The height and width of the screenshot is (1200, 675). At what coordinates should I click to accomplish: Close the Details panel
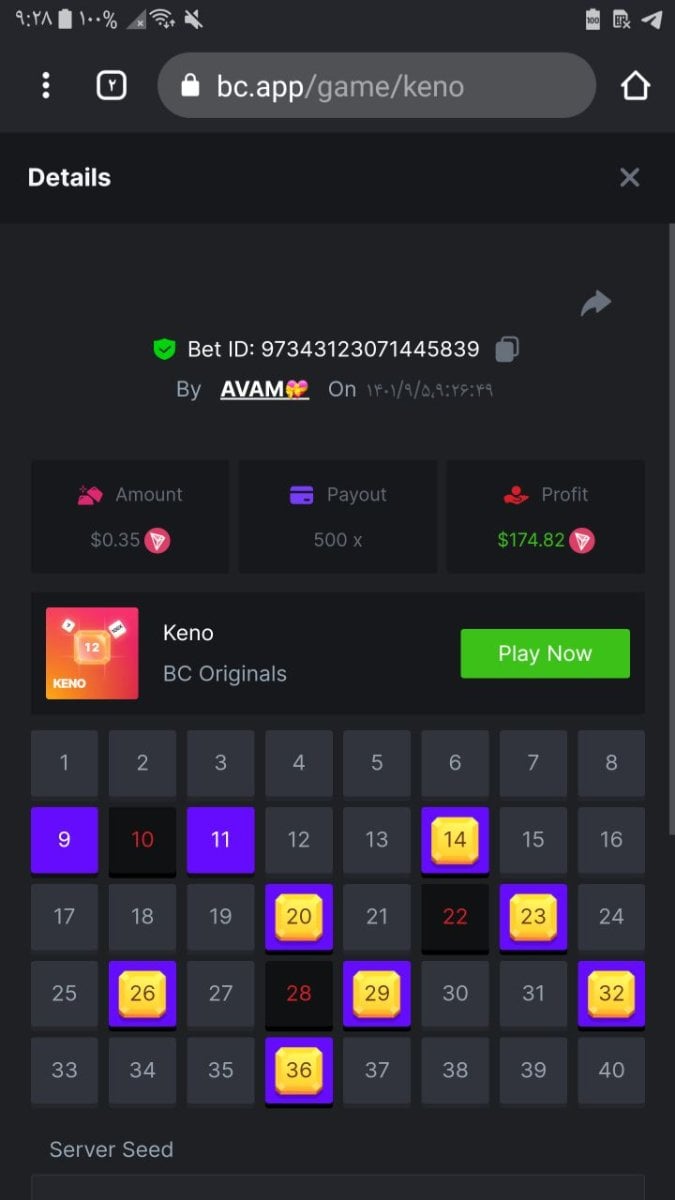tap(629, 178)
